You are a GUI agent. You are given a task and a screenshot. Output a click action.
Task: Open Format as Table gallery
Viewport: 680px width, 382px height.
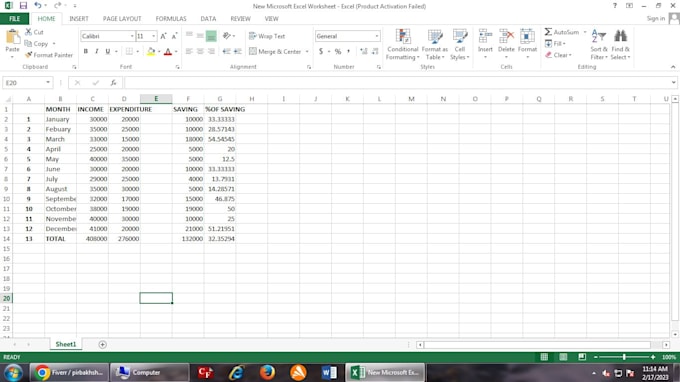coord(435,45)
